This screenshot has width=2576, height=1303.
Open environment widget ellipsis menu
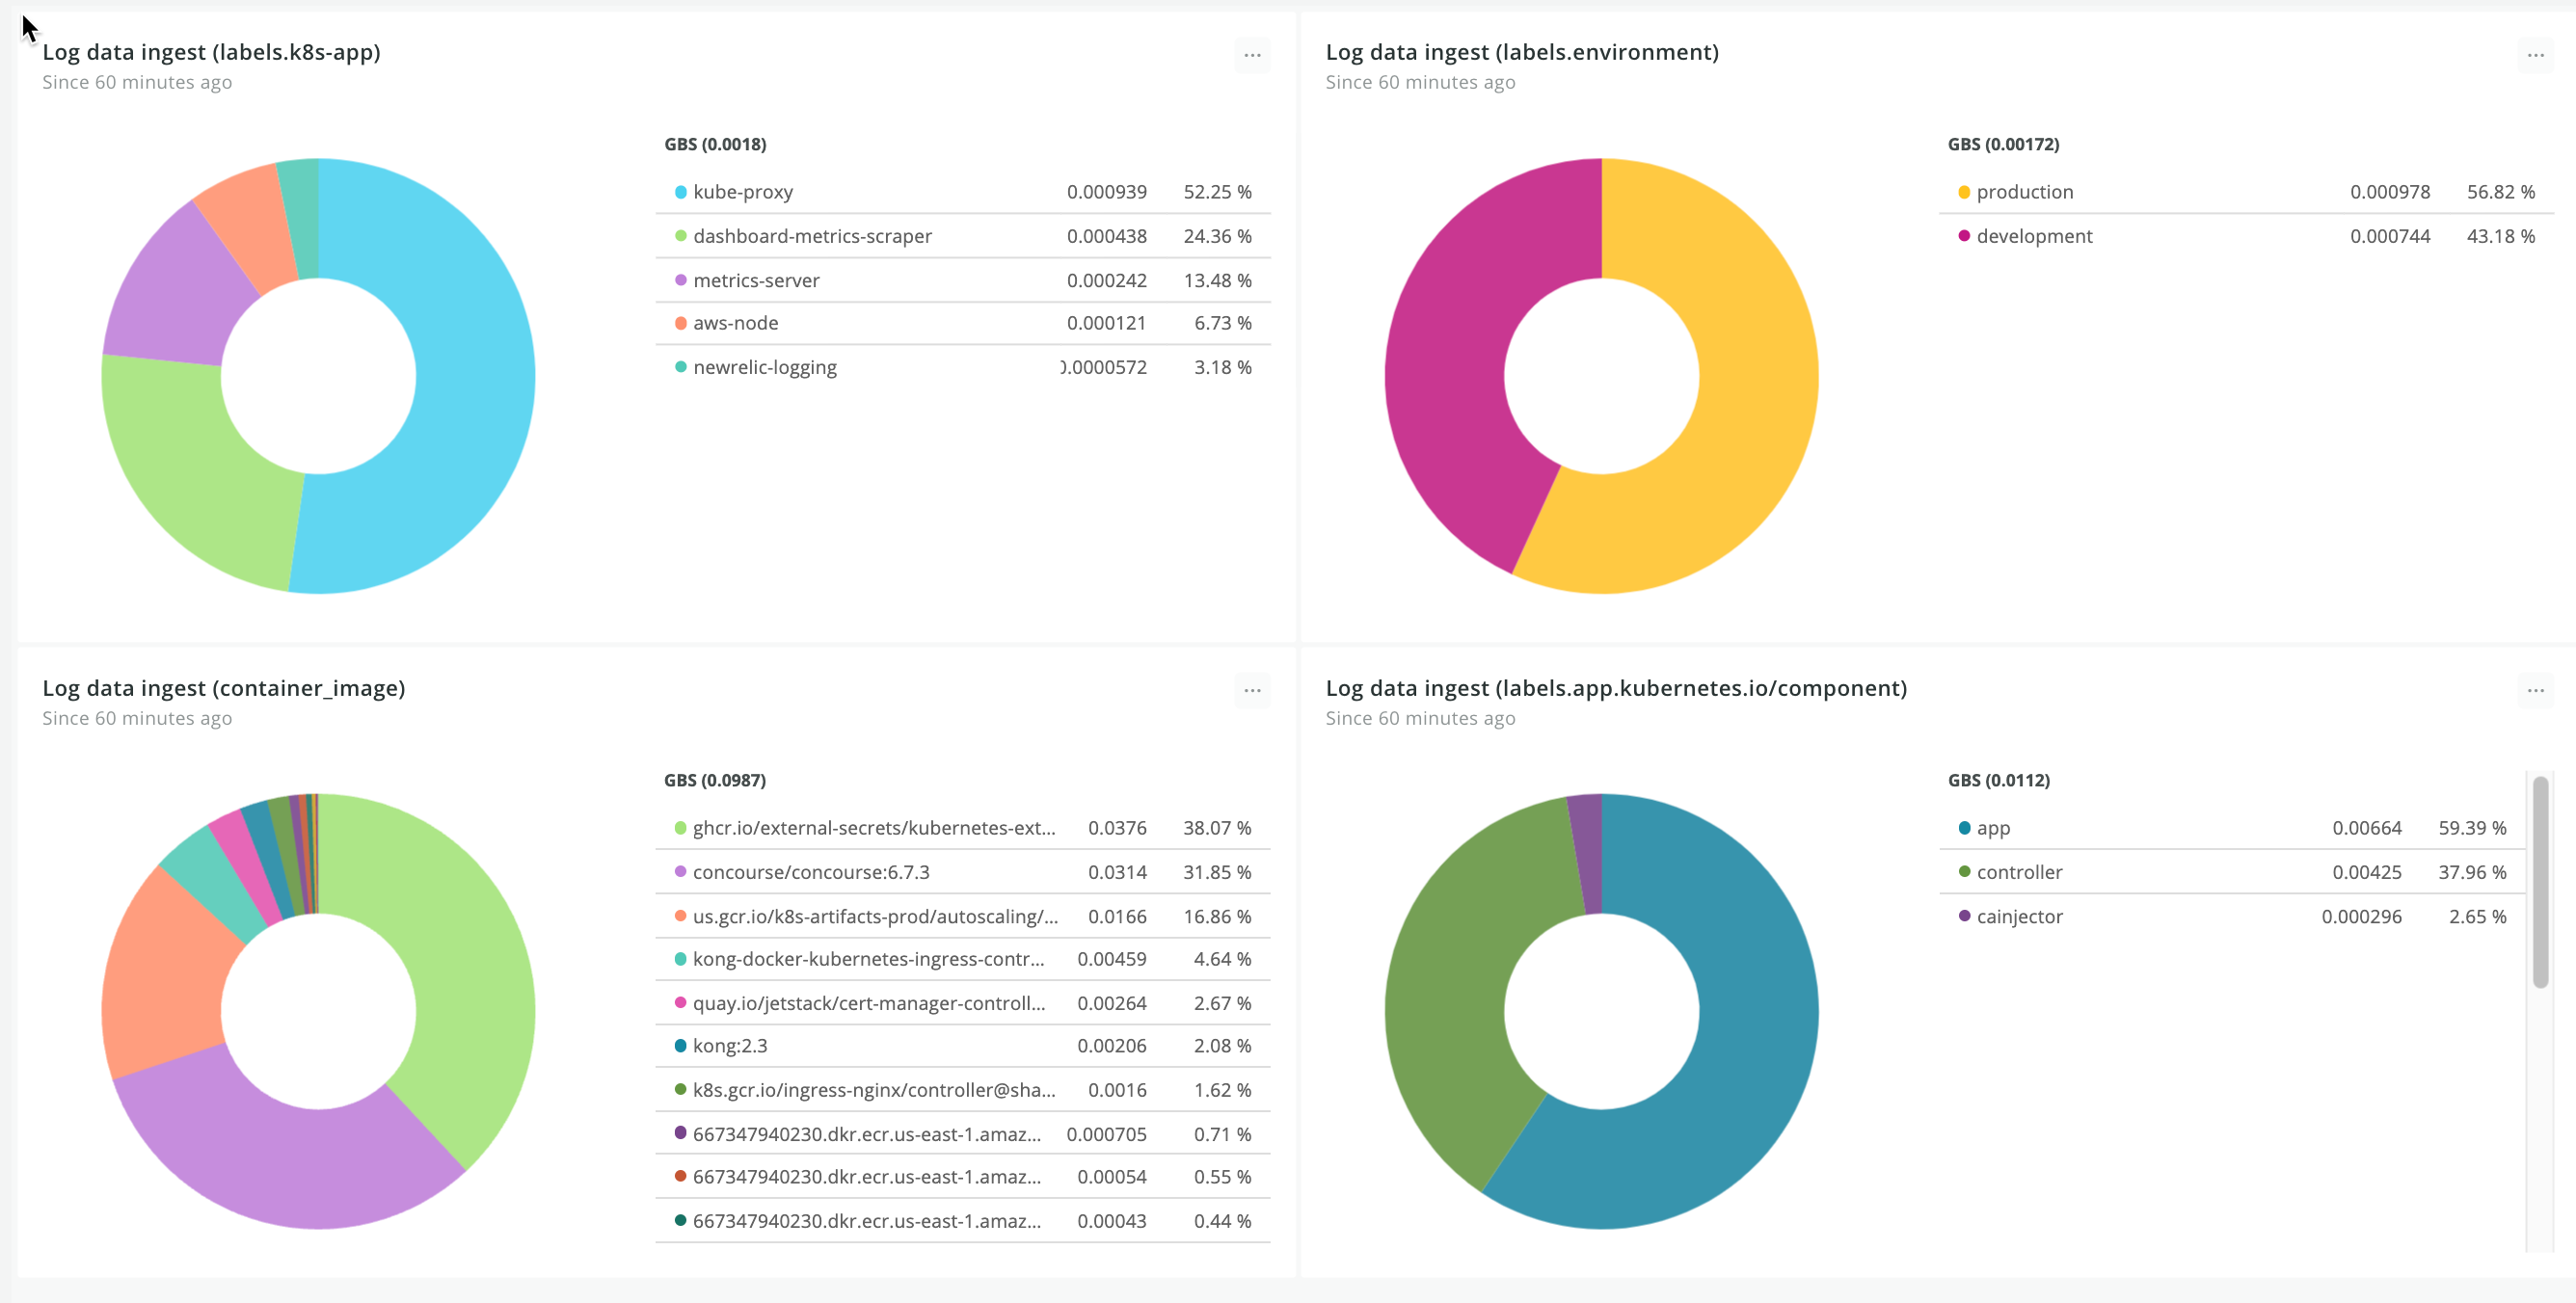coord(2535,55)
